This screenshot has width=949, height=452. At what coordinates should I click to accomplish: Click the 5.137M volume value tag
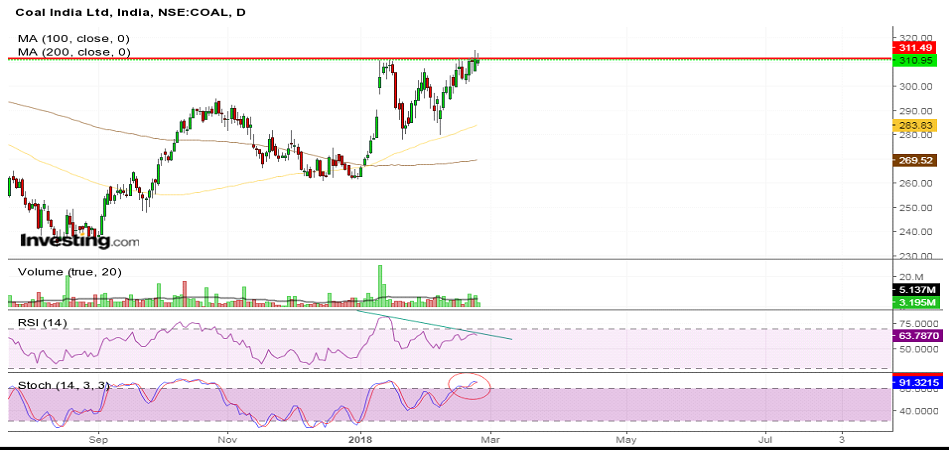[915, 290]
